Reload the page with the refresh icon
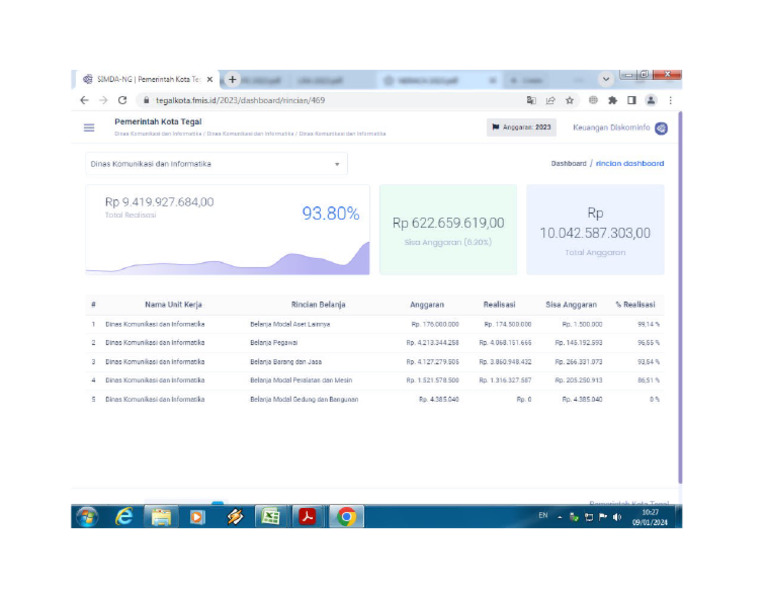Image resolution: width=768 pixels, height=594 pixels. [x=122, y=100]
